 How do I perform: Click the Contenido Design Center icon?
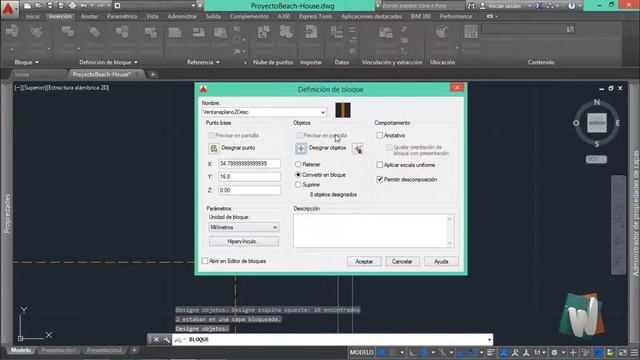click(471, 32)
